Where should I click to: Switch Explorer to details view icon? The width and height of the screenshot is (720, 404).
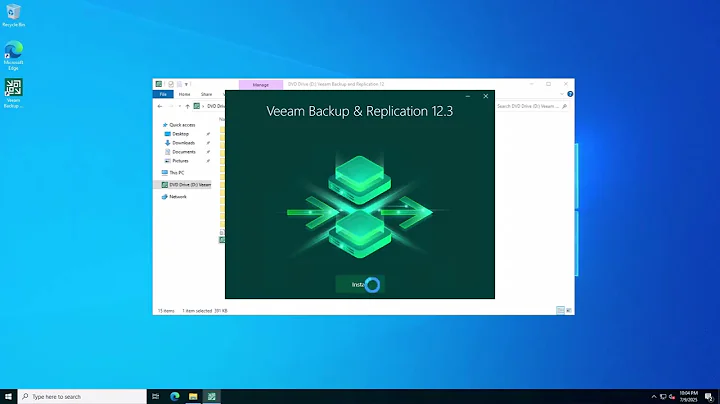[560, 311]
